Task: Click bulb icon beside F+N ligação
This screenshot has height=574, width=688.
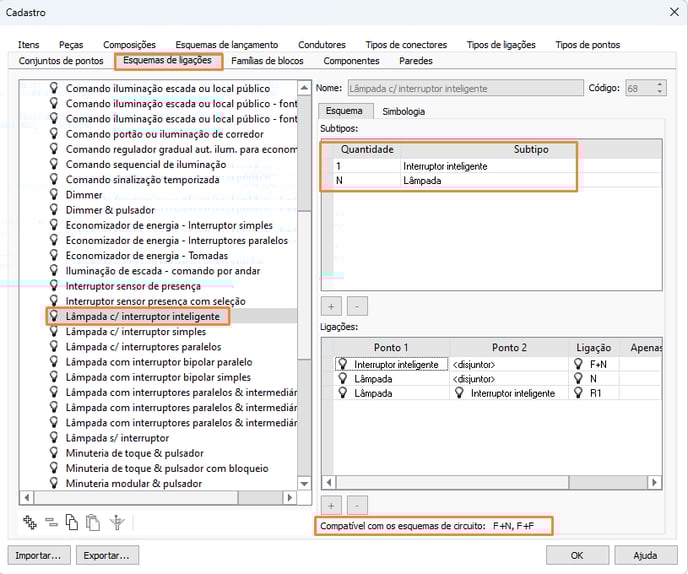Action: (x=578, y=364)
